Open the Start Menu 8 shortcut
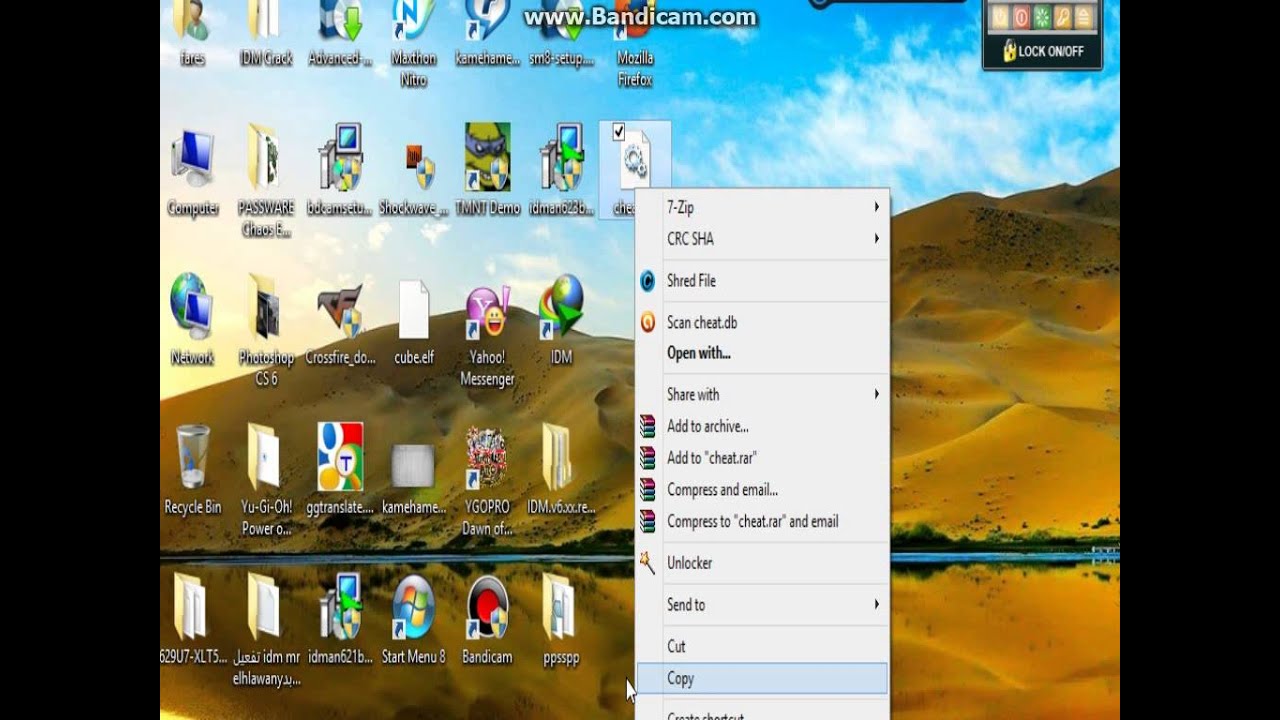This screenshot has height=720, width=1280. click(413, 618)
